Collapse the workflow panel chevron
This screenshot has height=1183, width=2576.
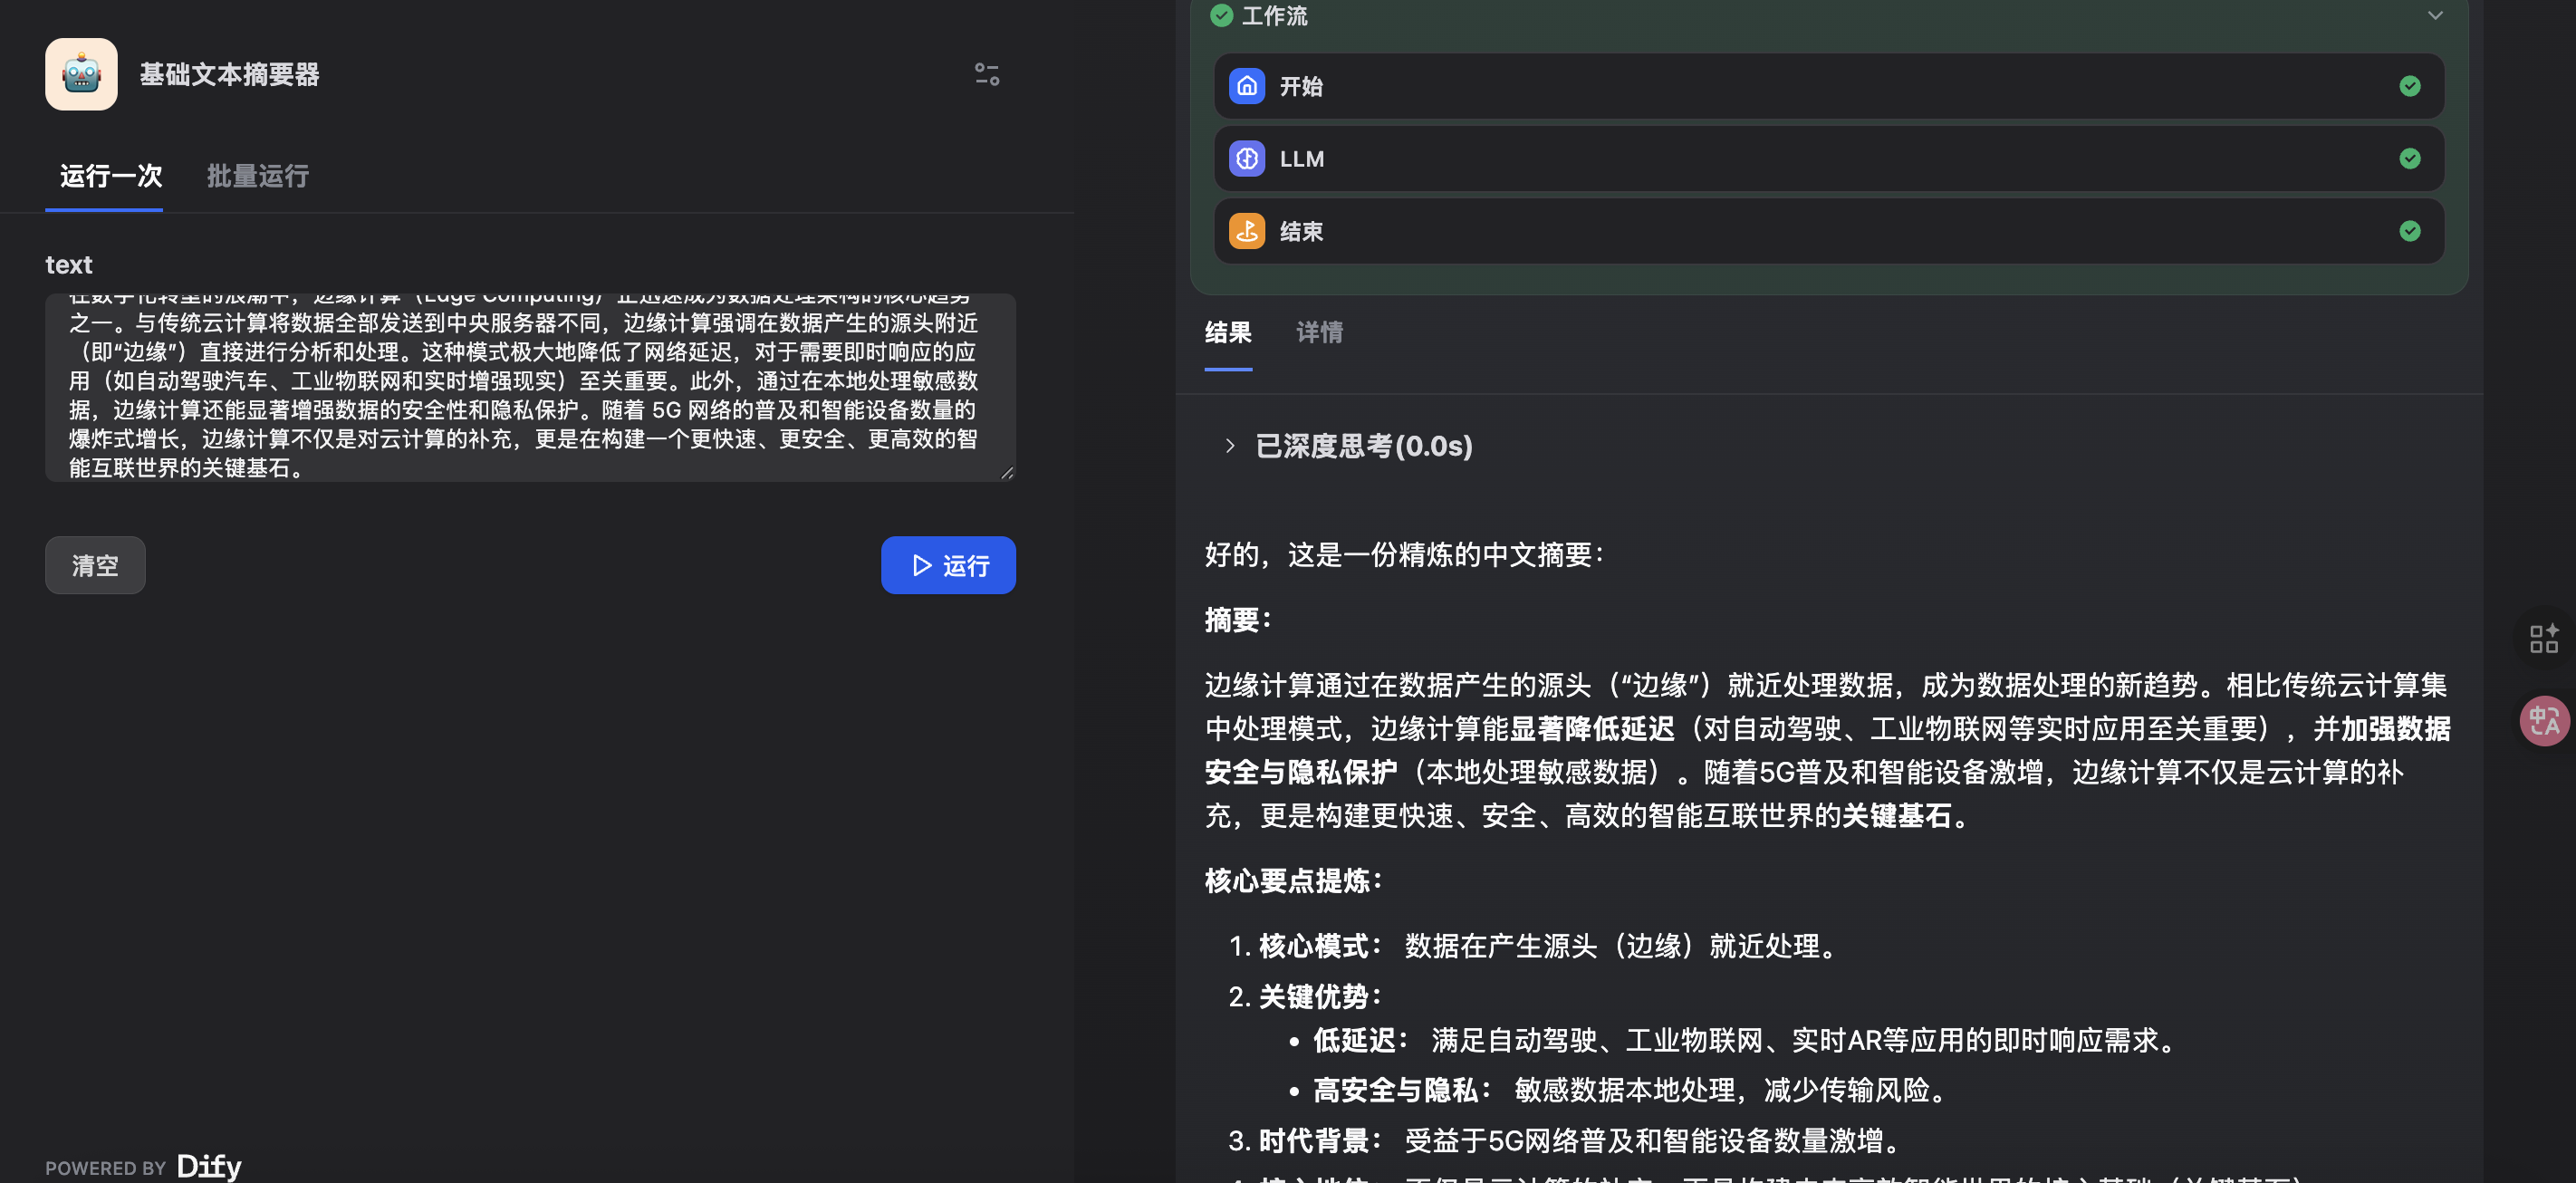[x=2435, y=15]
